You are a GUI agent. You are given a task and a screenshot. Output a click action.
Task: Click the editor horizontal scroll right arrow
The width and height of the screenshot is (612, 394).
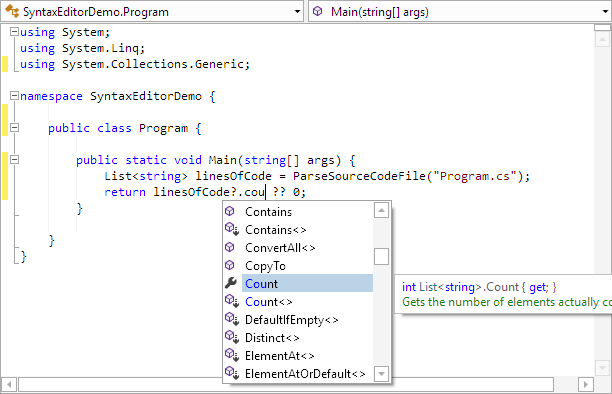(x=586, y=385)
